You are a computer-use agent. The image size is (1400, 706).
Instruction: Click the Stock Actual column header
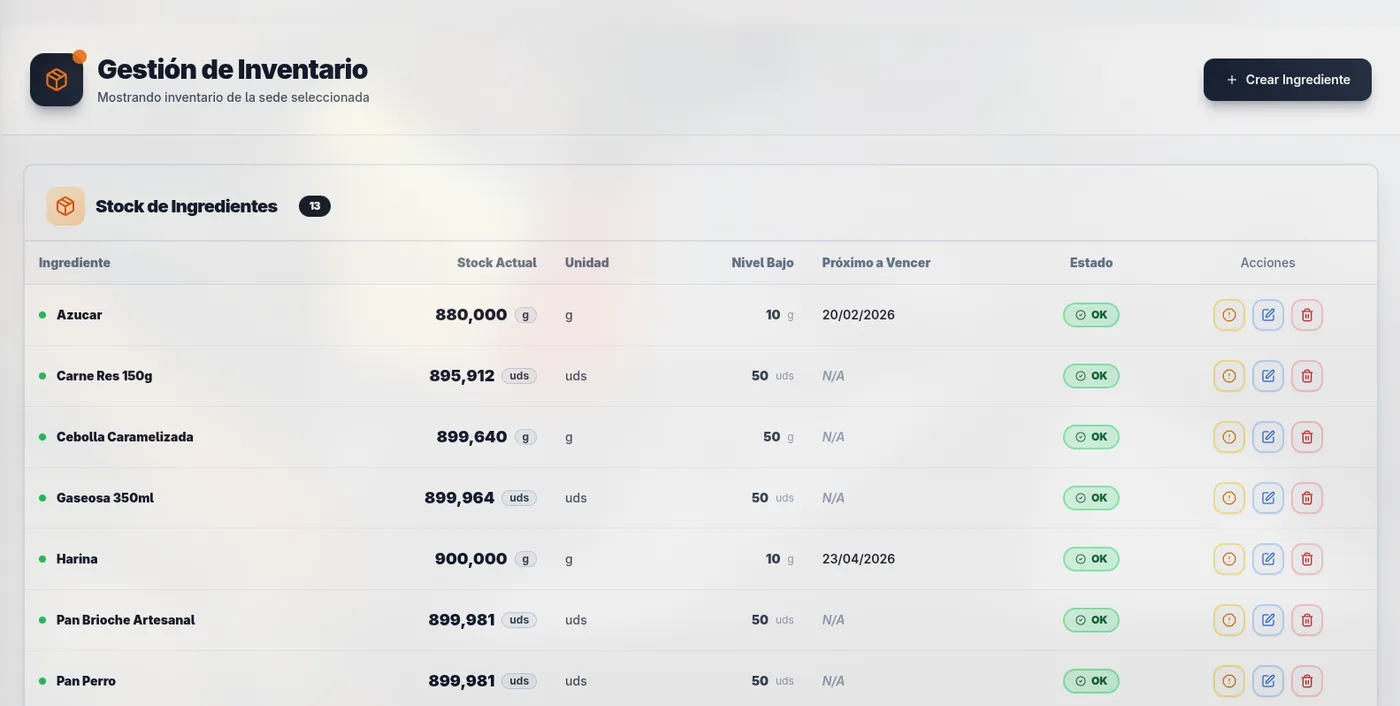[x=497, y=263]
